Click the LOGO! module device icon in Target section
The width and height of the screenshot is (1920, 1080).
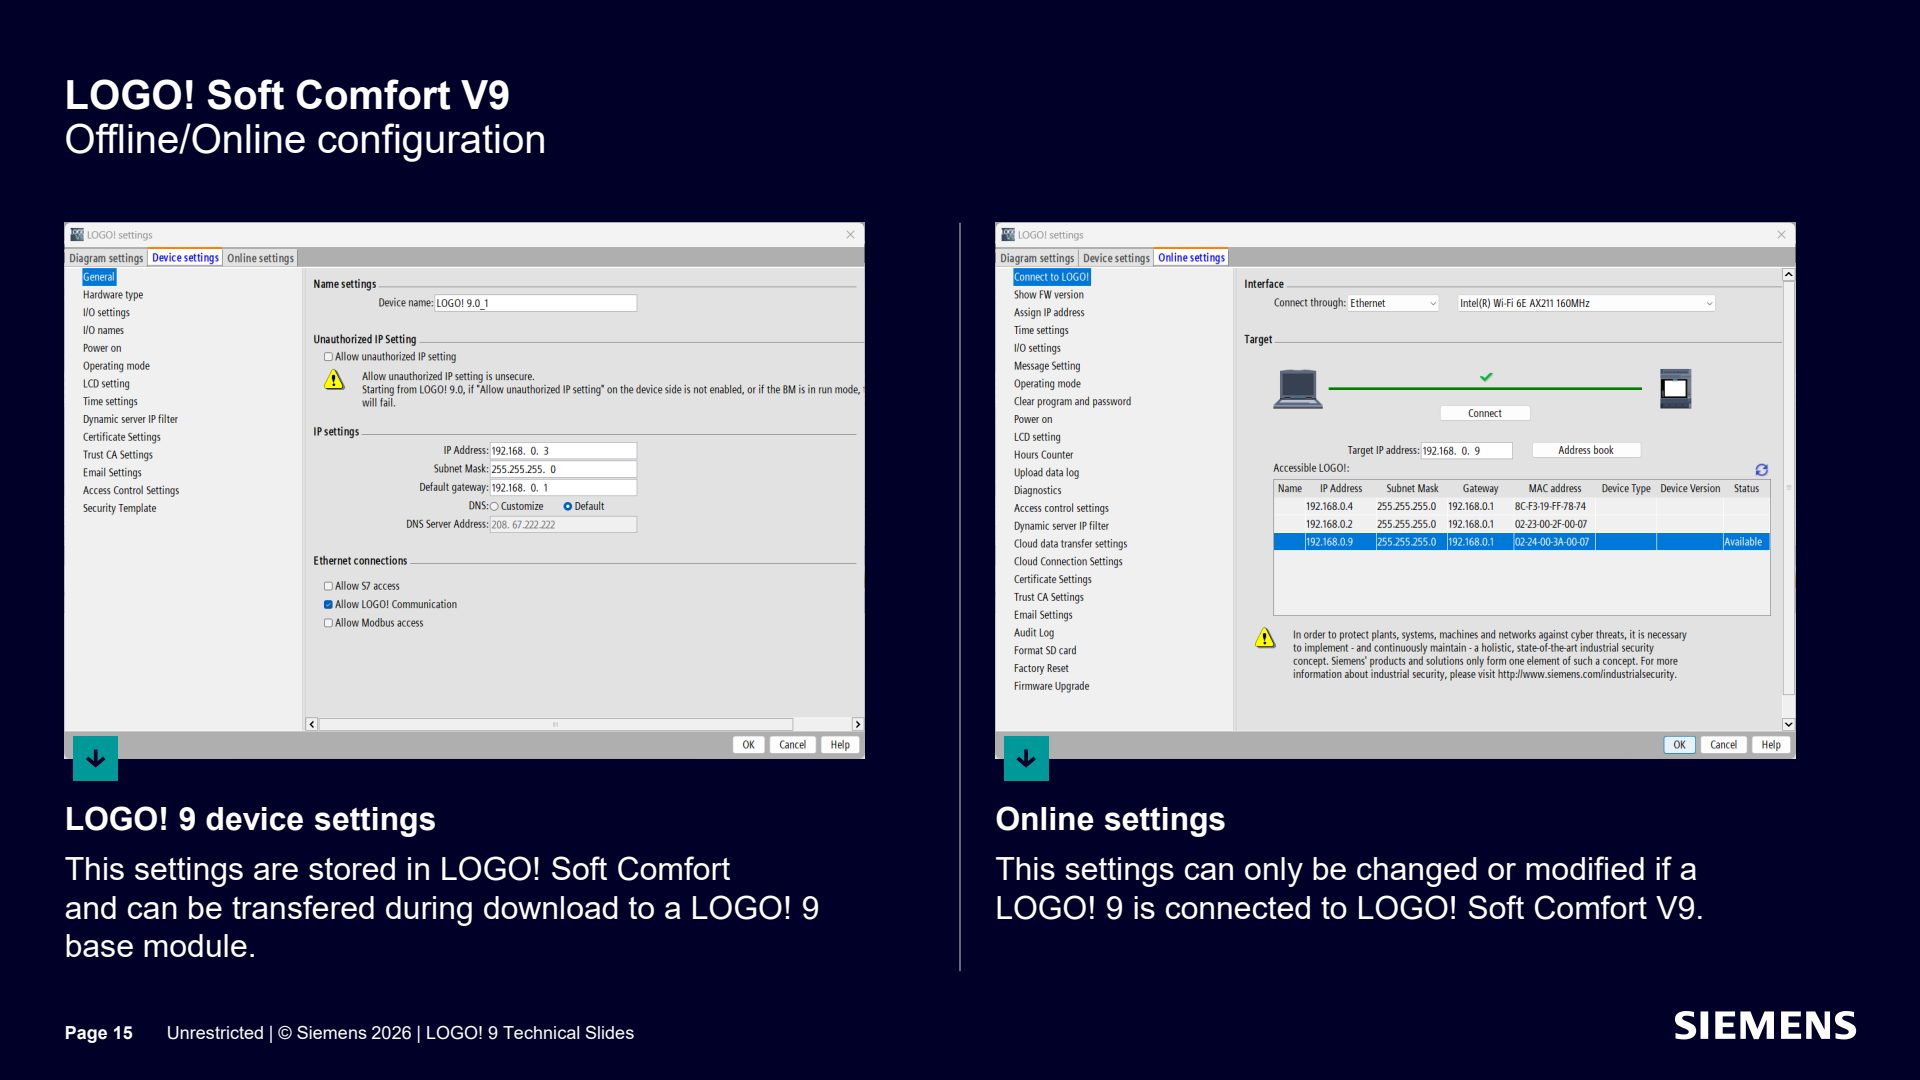(x=1675, y=388)
